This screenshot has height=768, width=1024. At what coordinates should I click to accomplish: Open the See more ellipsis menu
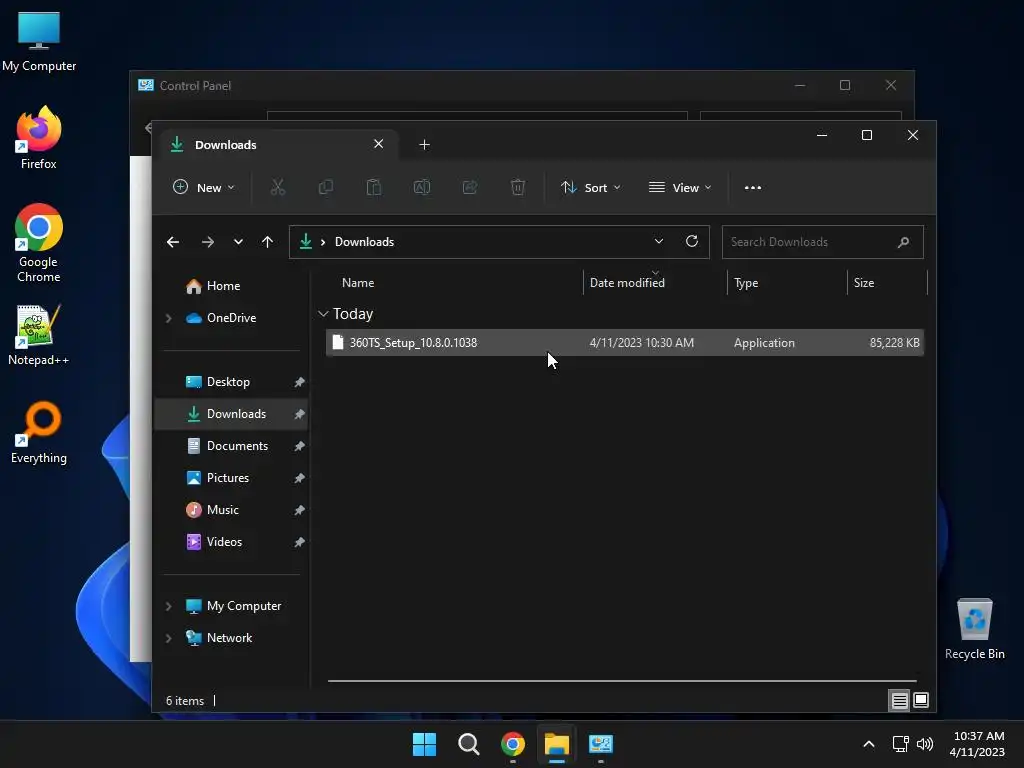[x=753, y=187]
